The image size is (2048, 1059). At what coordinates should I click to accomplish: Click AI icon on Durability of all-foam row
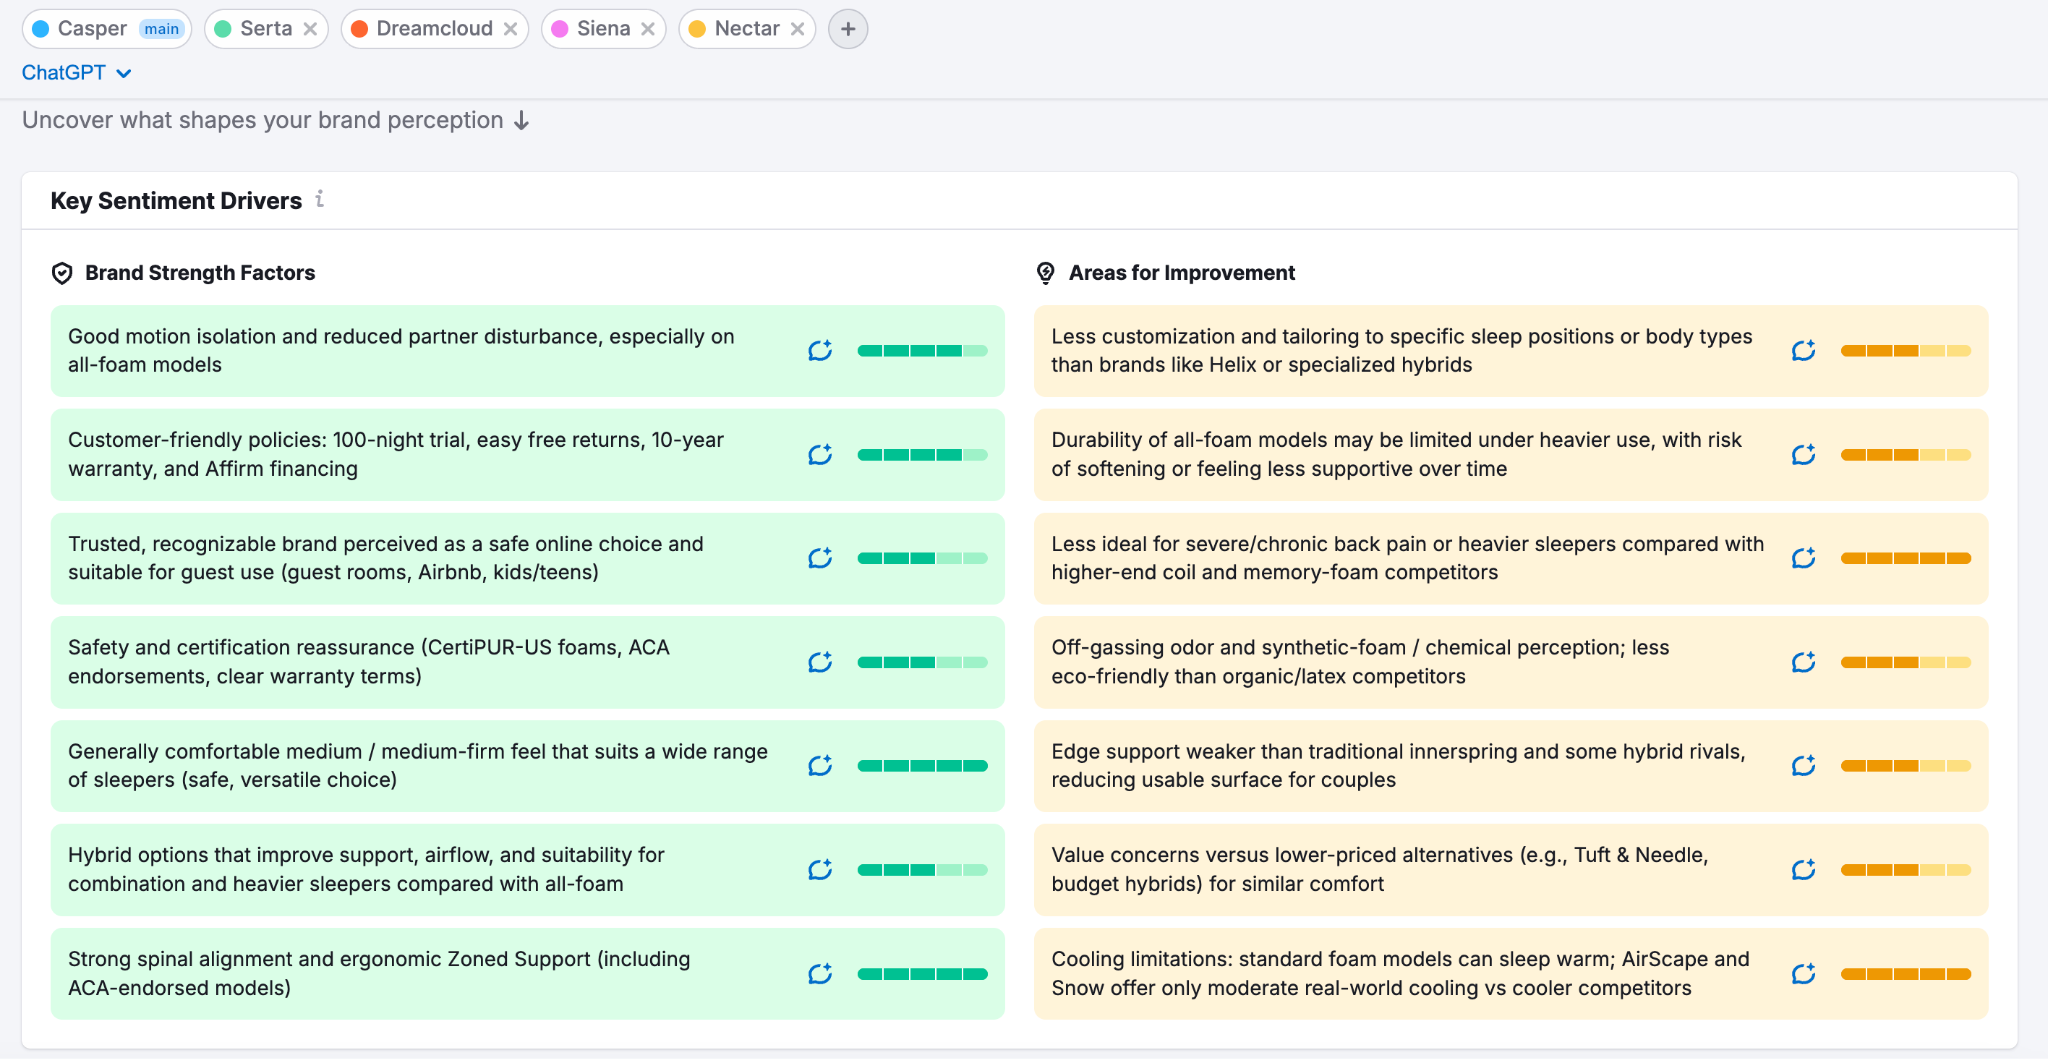pyautogui.click(x=1804, y=455)
